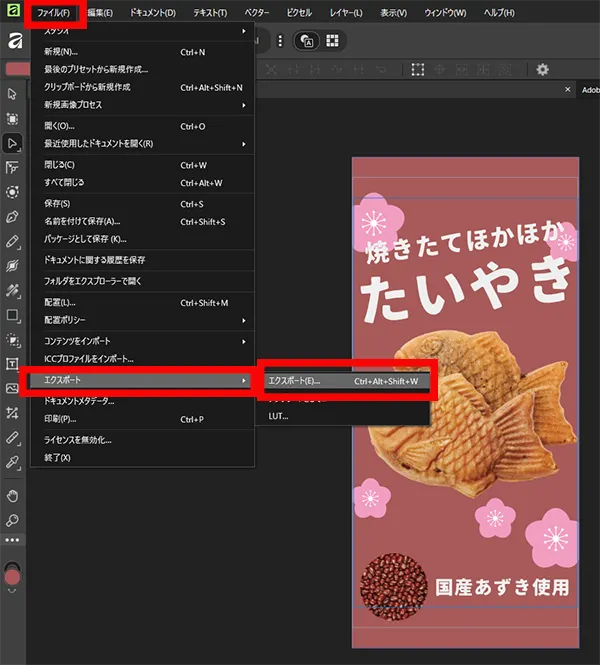The image size is (600, 665).
Task: Select the Hand pan tool
Action: pos(12,496)
